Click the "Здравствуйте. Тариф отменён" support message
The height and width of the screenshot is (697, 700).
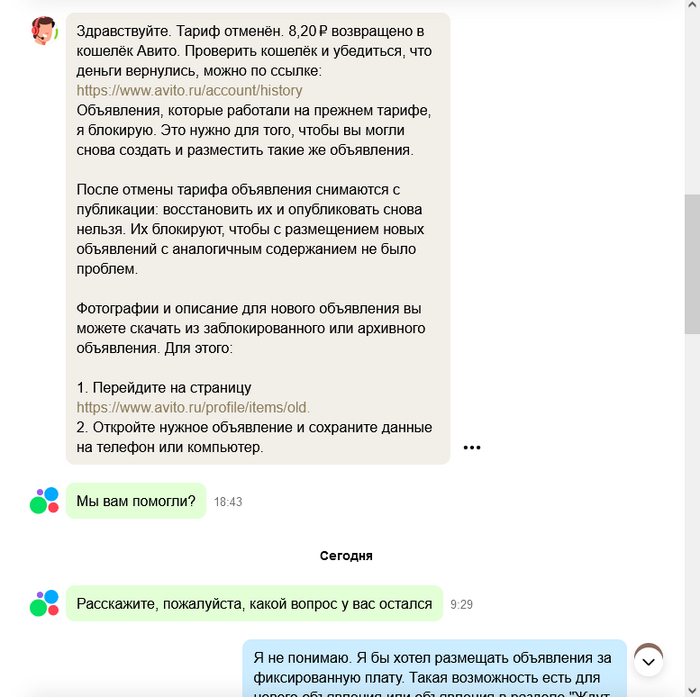(258, 239)
